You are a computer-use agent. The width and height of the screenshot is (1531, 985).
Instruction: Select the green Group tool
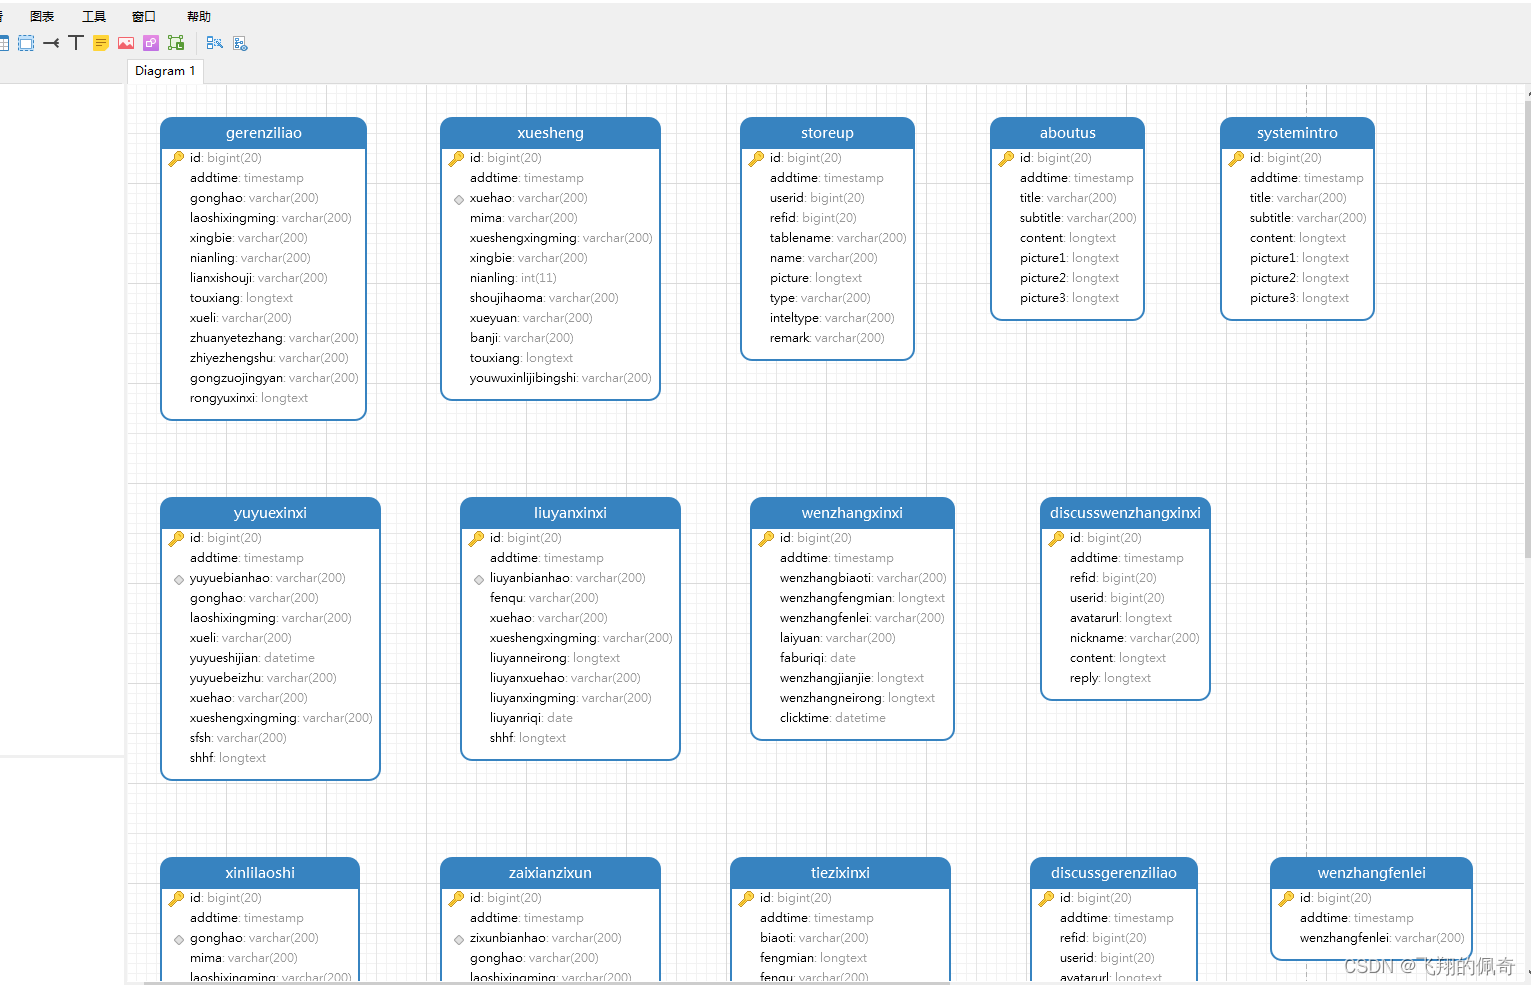tap(176, 42)
